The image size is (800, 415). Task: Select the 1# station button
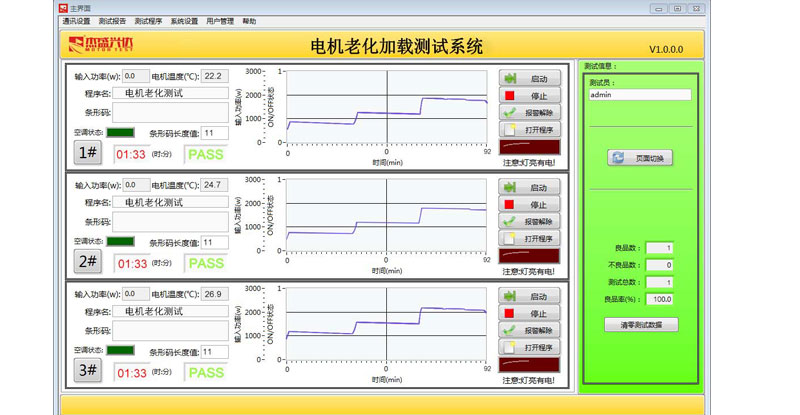(x=88, y=152)
